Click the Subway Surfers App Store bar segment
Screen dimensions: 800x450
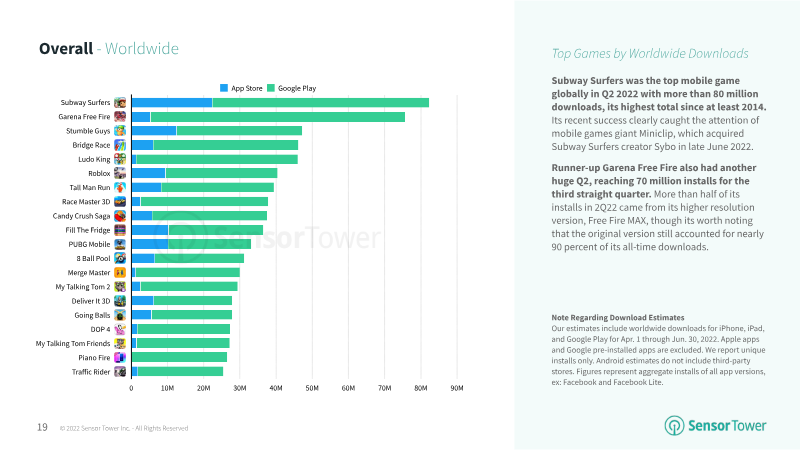pos(171,102)
